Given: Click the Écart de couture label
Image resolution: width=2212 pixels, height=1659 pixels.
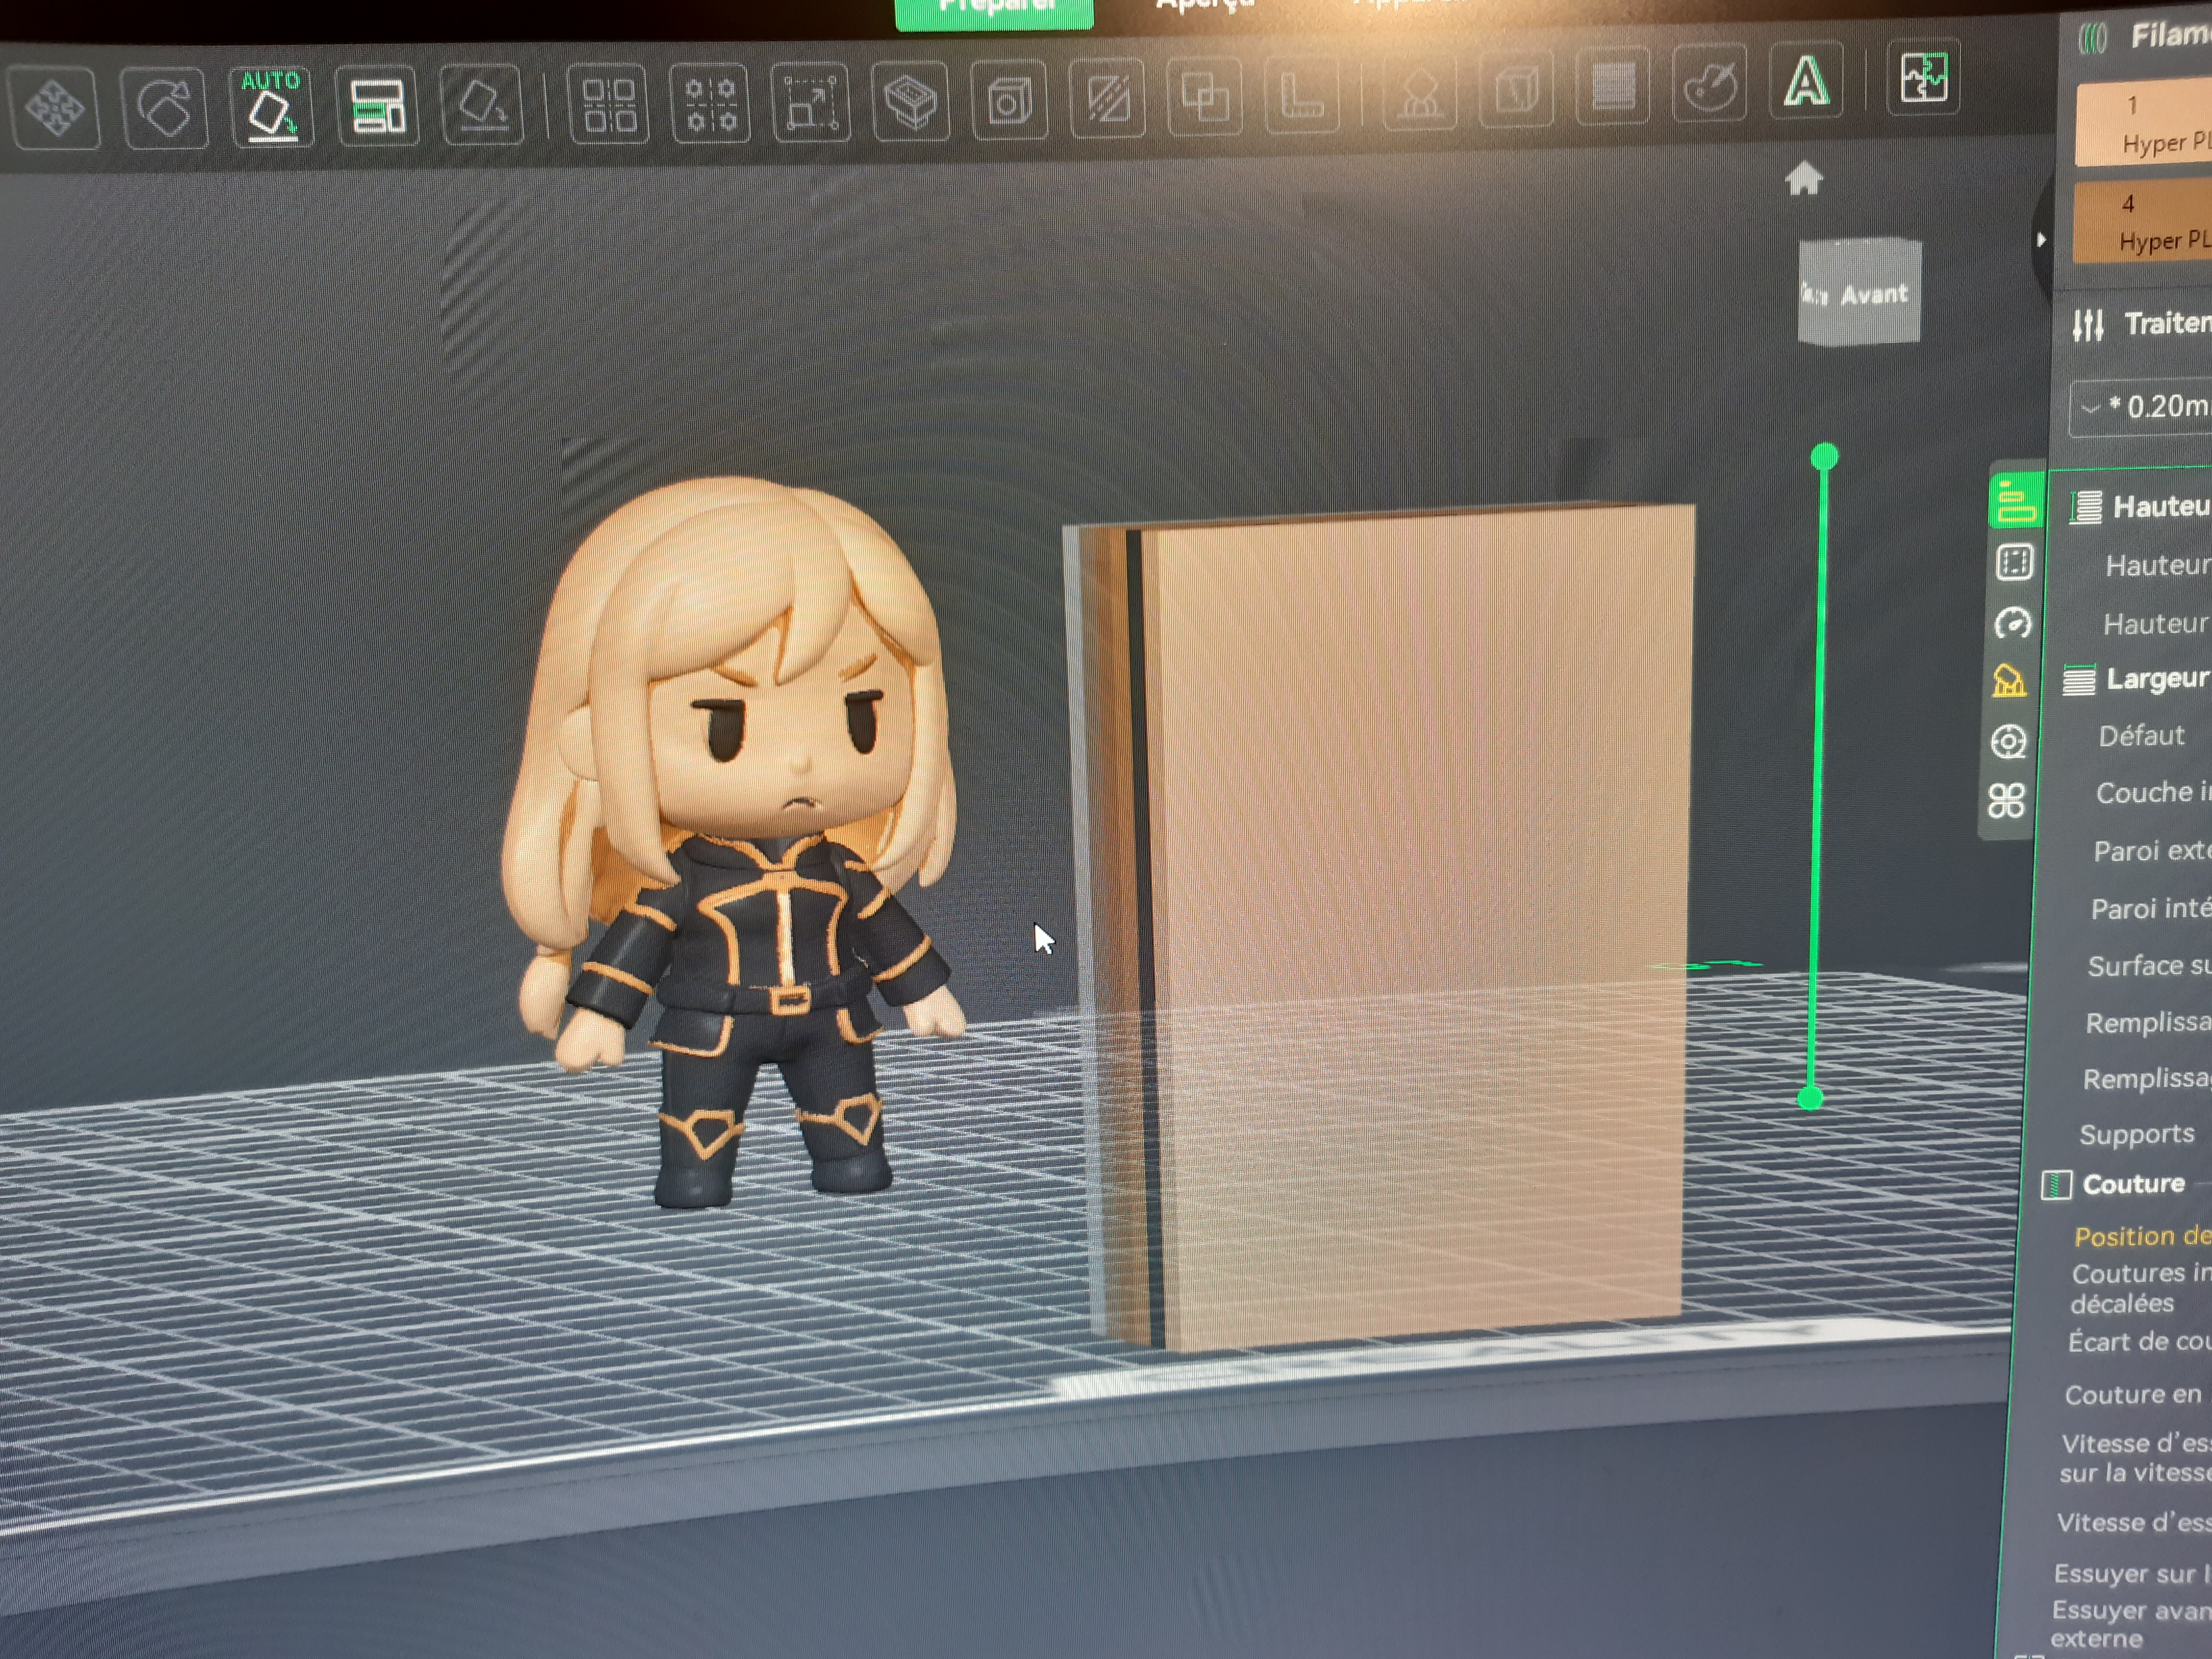Looking at the screenshot, I should pos(2139,1341).
